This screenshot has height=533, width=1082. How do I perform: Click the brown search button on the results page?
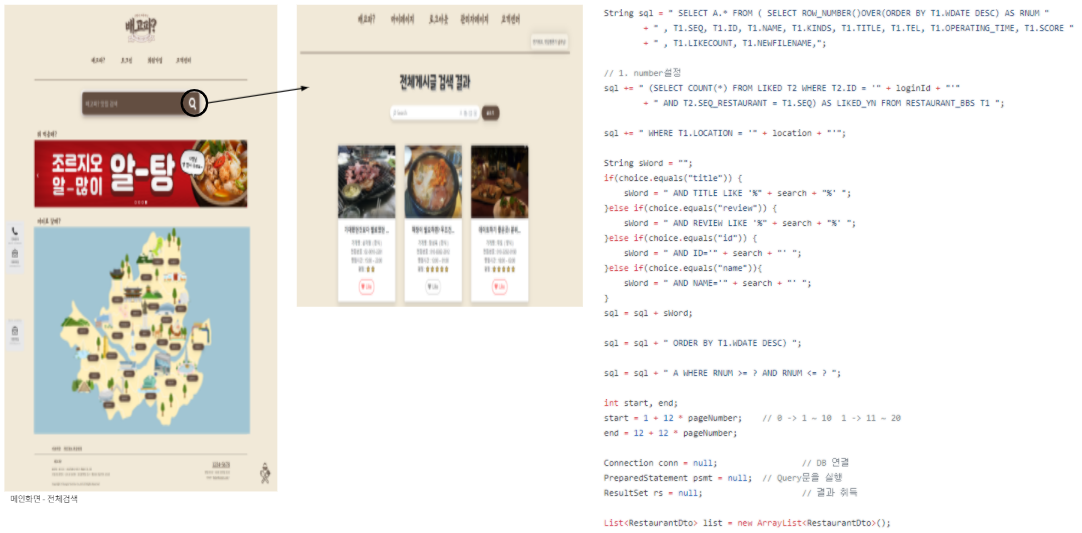click(x=491, y=112)
